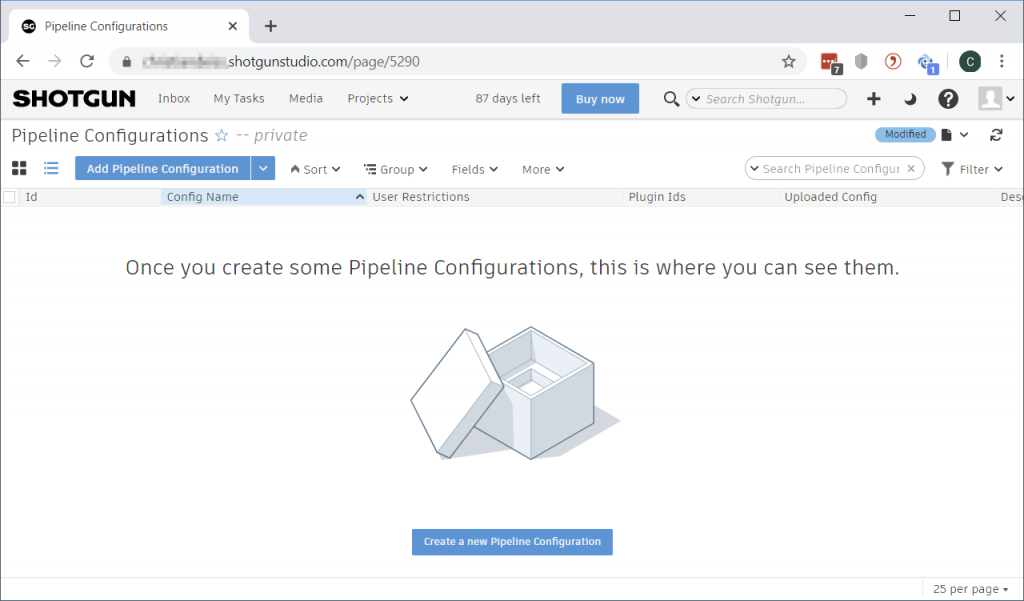
Task: Toggle the browser bookmark star
Action: [787, 60]
